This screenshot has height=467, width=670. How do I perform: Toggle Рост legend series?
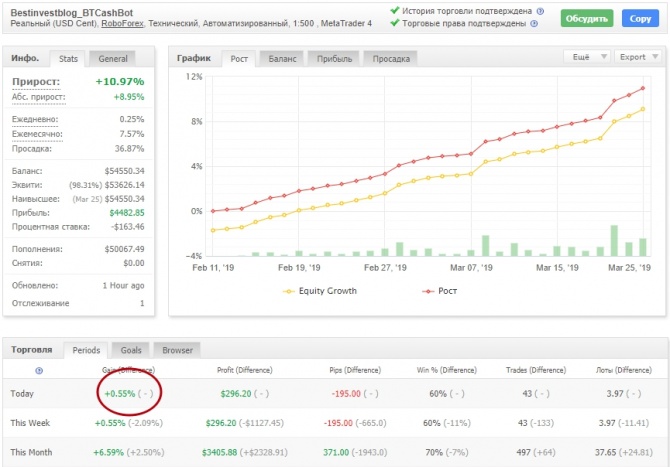[x=440, y=291]
